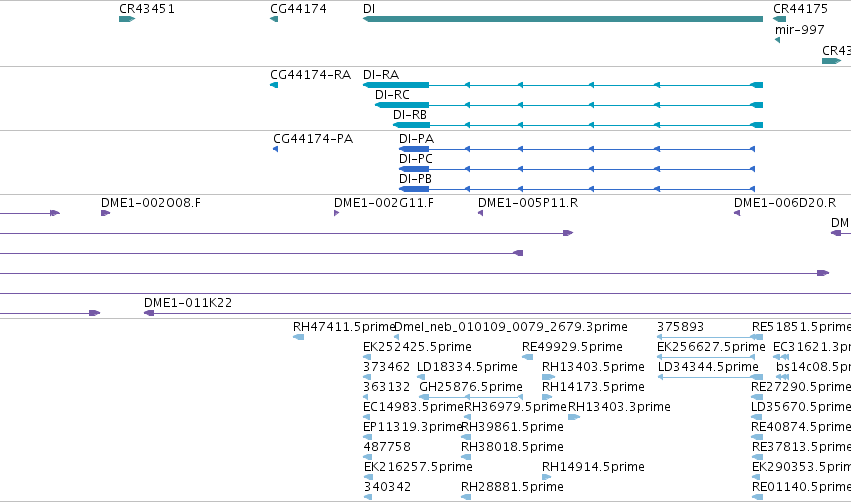Click the Dl-PA protein label
This screenshot has height=502, width=851.
[416, 138]
